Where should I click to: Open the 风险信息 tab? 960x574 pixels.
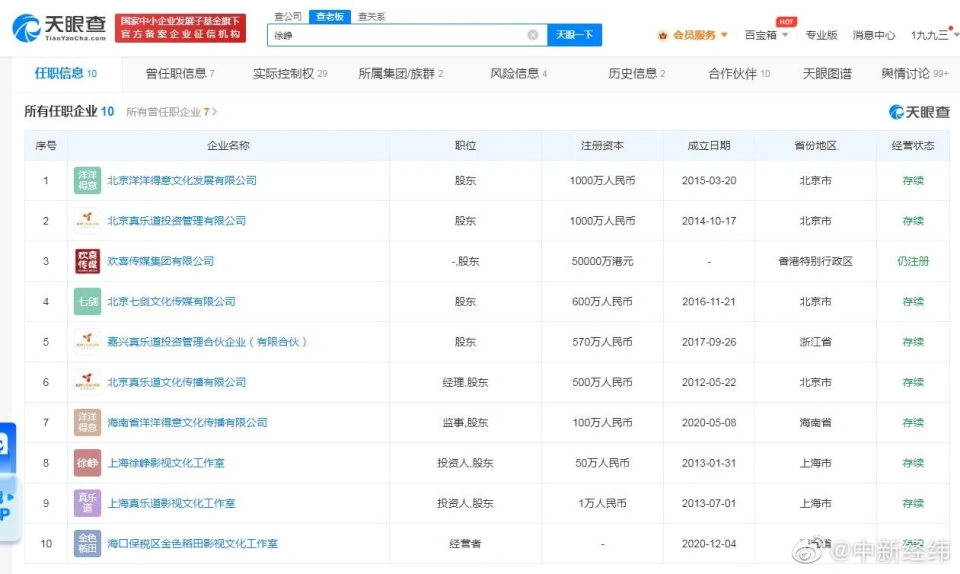pyautogui.click(x=518, y=74)
